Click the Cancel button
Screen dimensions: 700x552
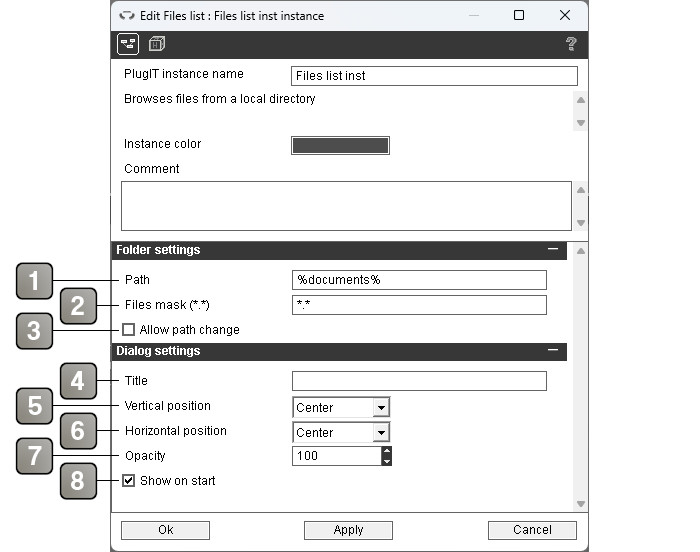coord(532,530)
